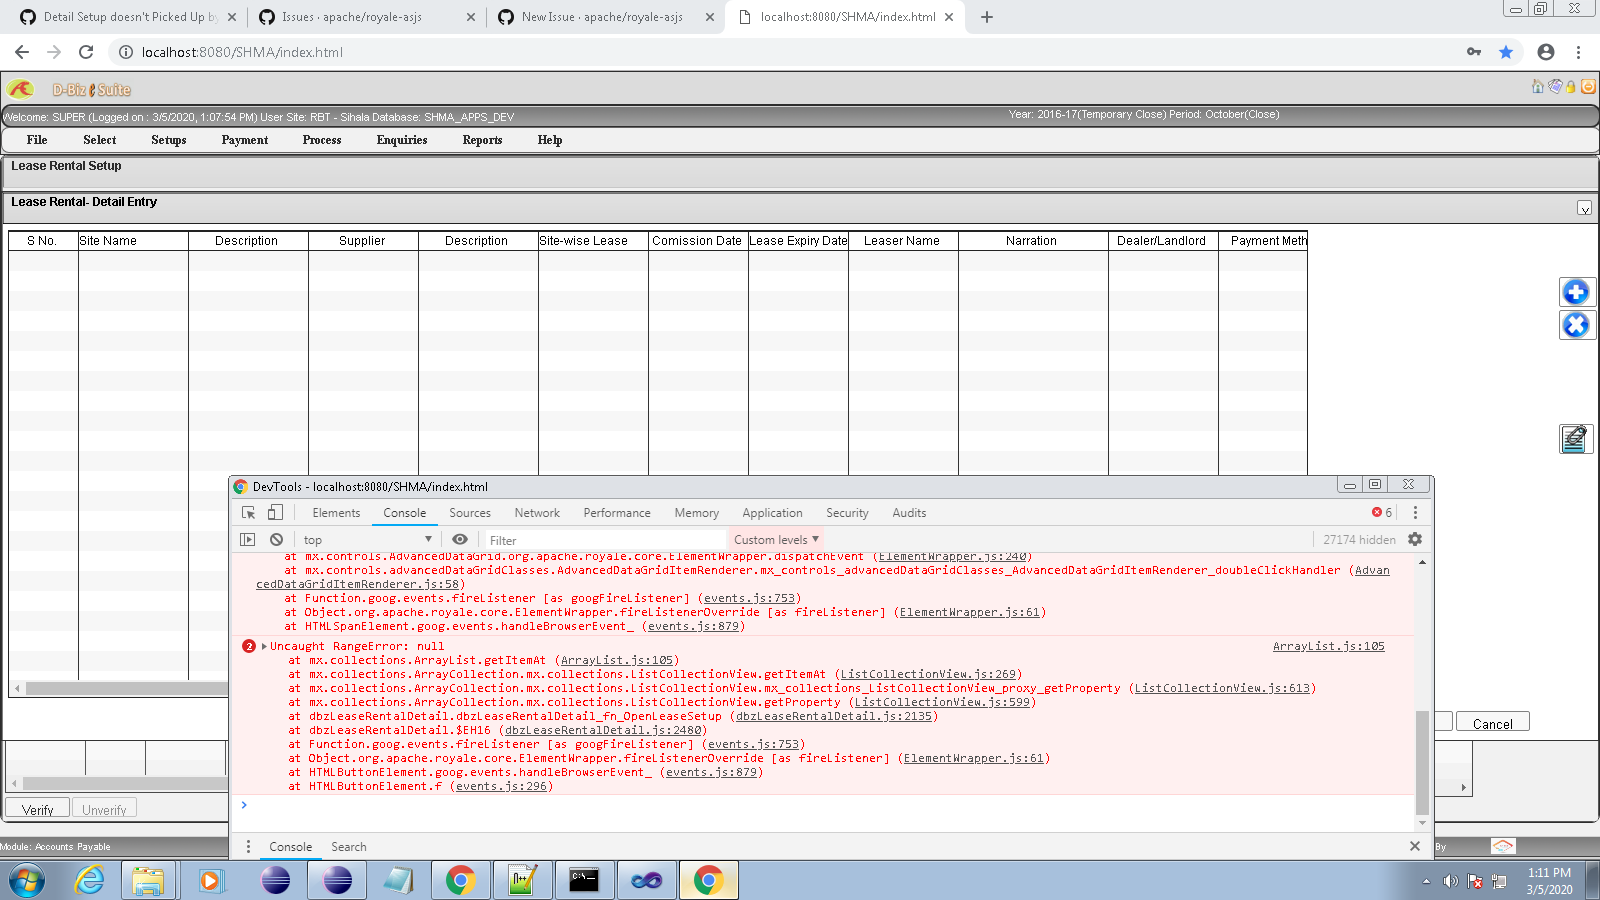Viewport: 1600px width, 900px height.
Task: Open the top frame context dropdown
Action: 367,539
